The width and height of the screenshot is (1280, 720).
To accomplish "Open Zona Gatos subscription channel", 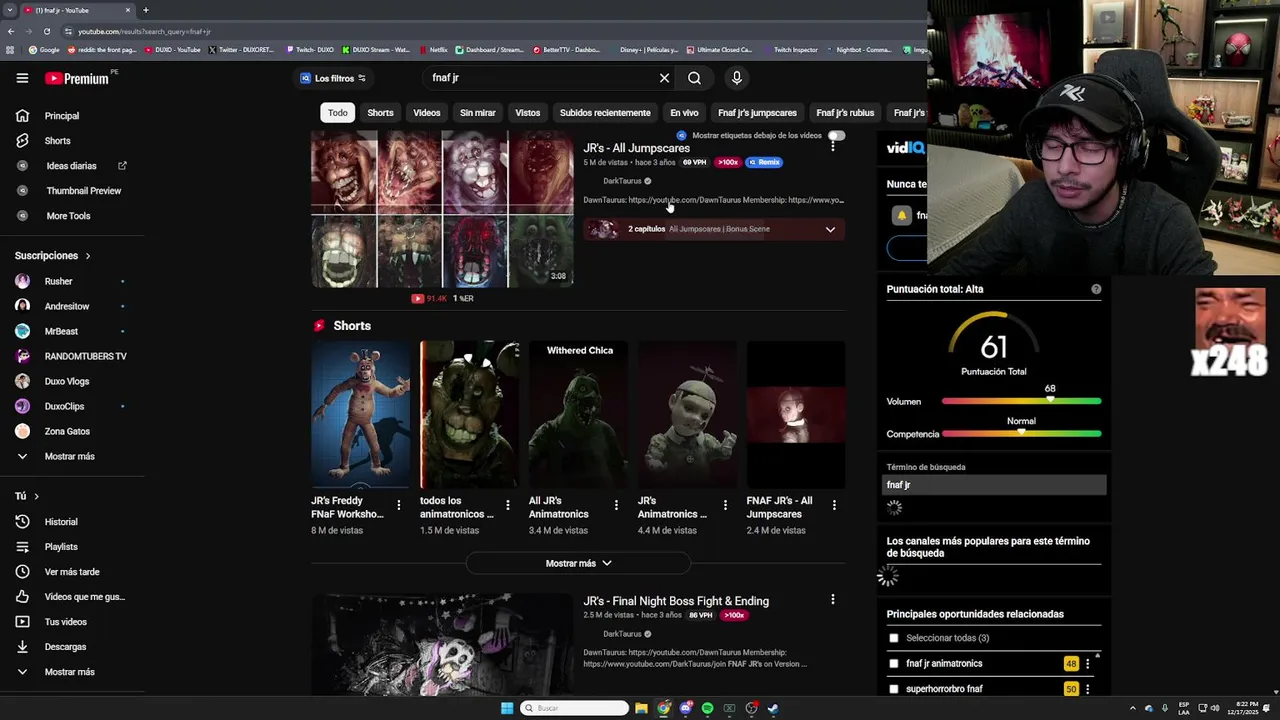I will point(68,431).
